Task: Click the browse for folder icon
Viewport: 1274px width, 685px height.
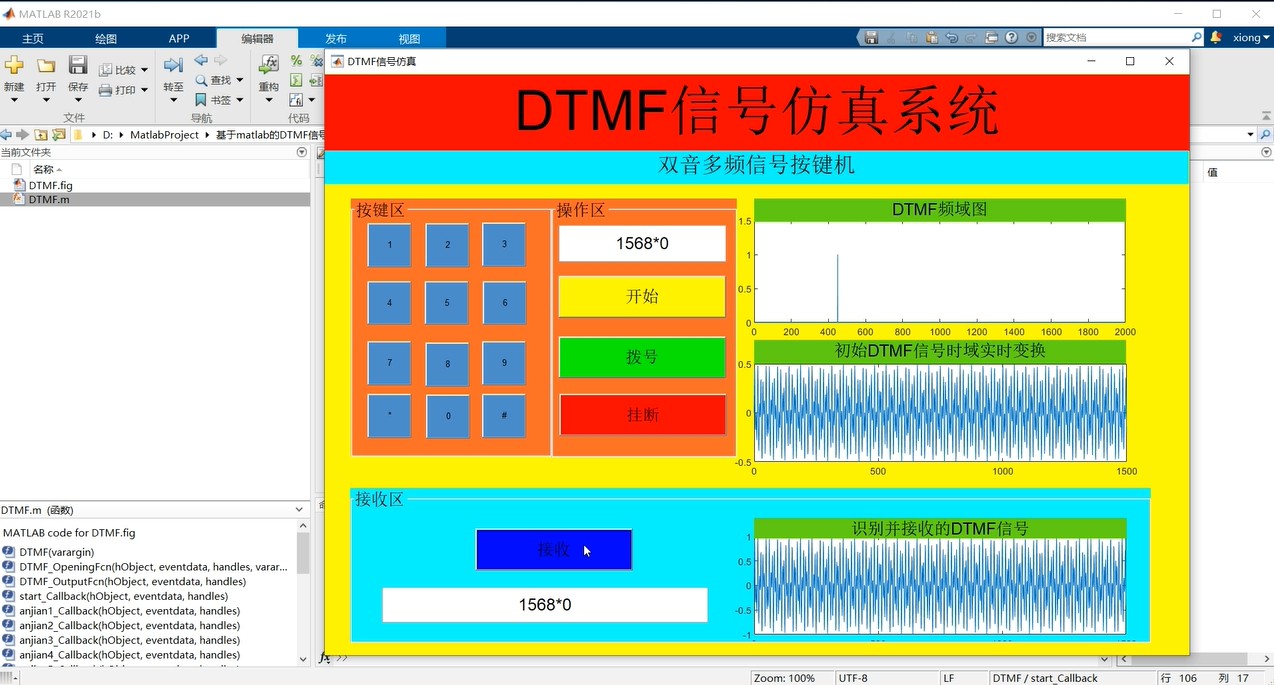Action: [x=59, y=135]
